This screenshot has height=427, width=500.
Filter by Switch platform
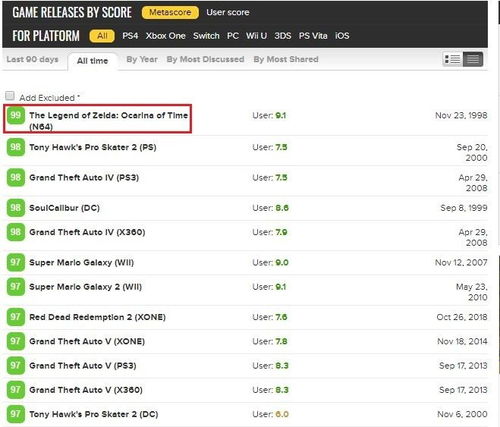(206, 36)
